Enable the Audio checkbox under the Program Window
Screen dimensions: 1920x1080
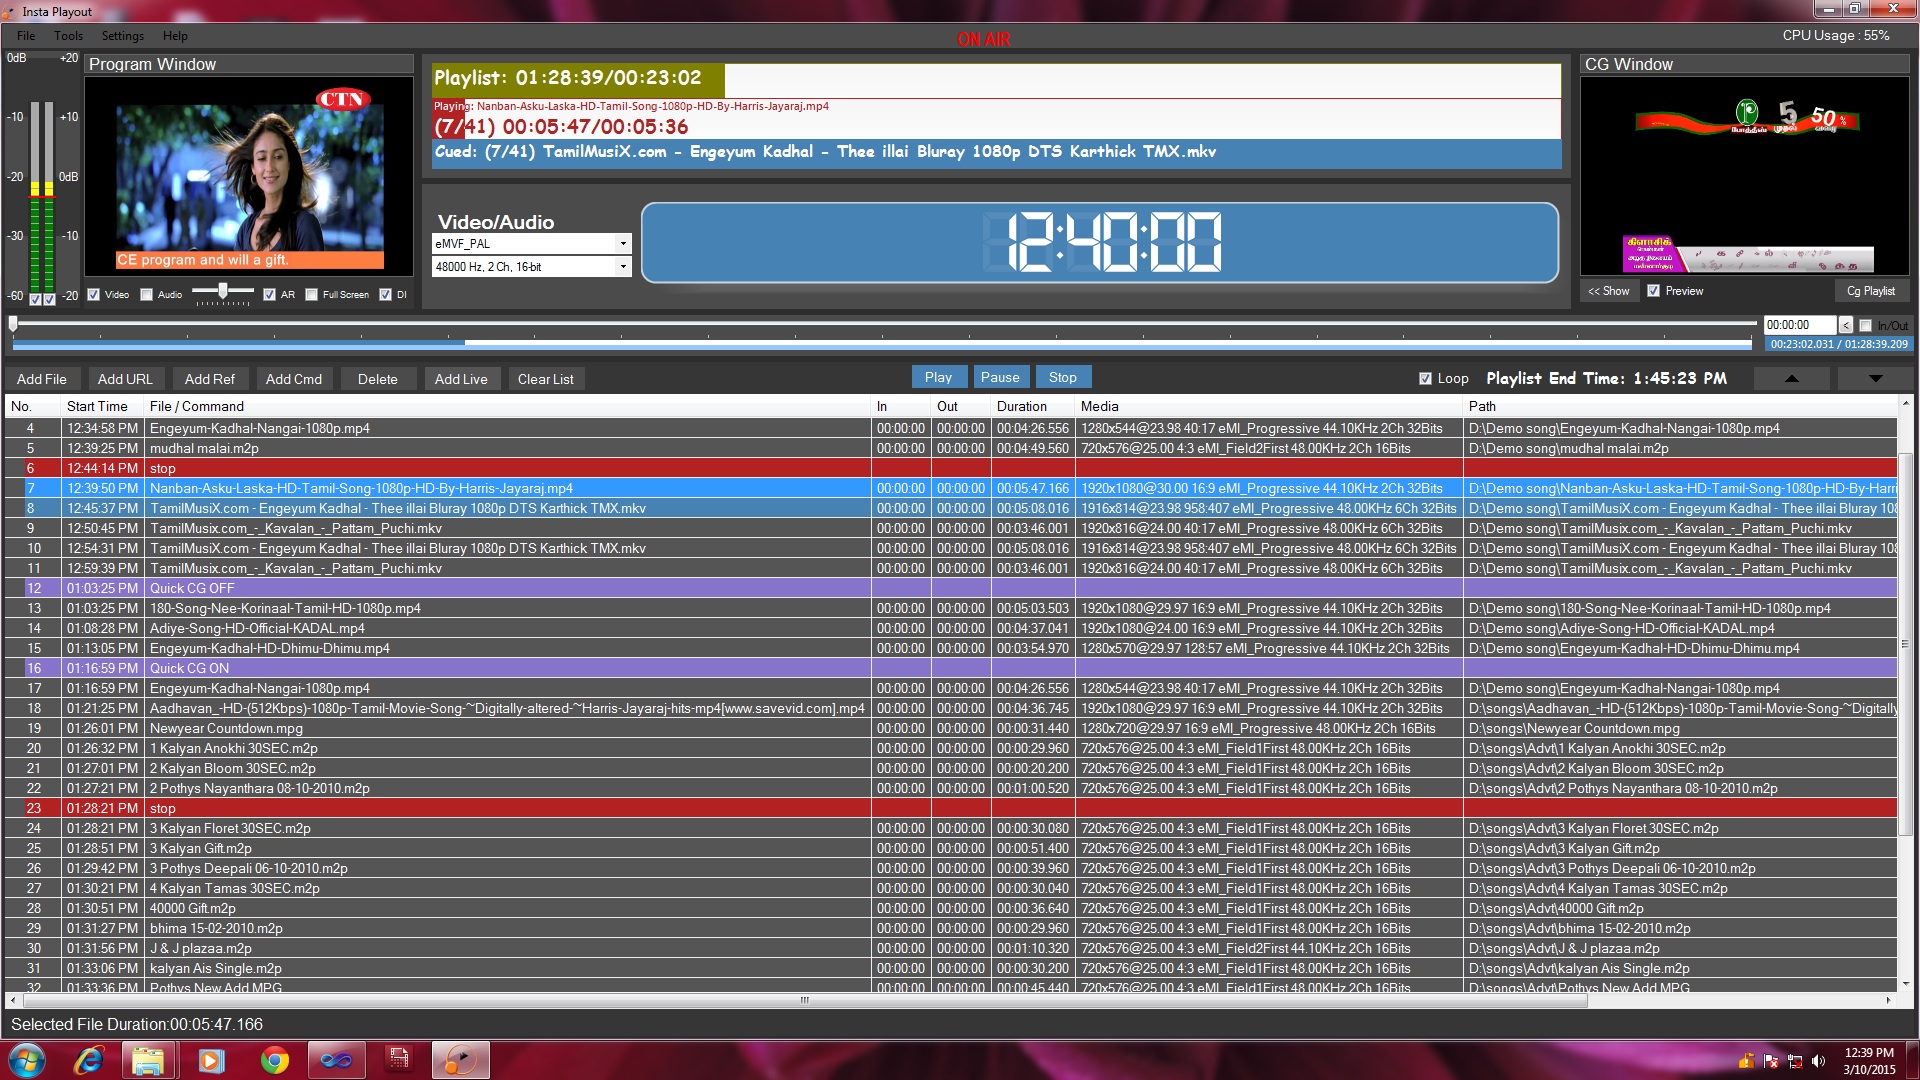tap(146, 294)
